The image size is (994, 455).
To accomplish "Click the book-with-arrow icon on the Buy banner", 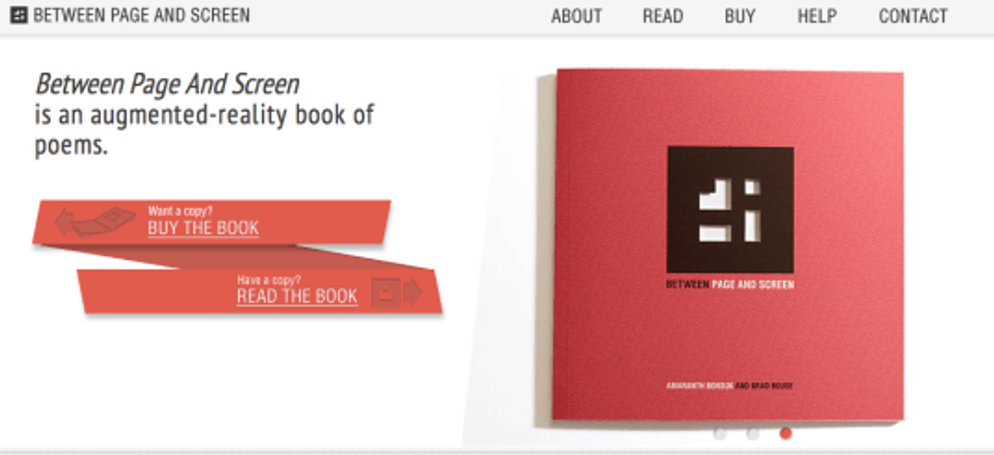I will (x=95, y=222).
